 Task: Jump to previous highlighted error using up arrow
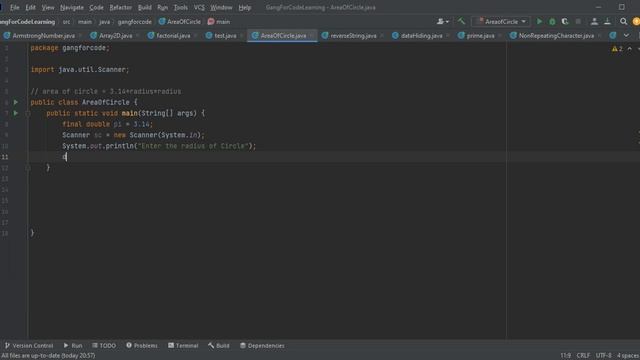[630, 49]
